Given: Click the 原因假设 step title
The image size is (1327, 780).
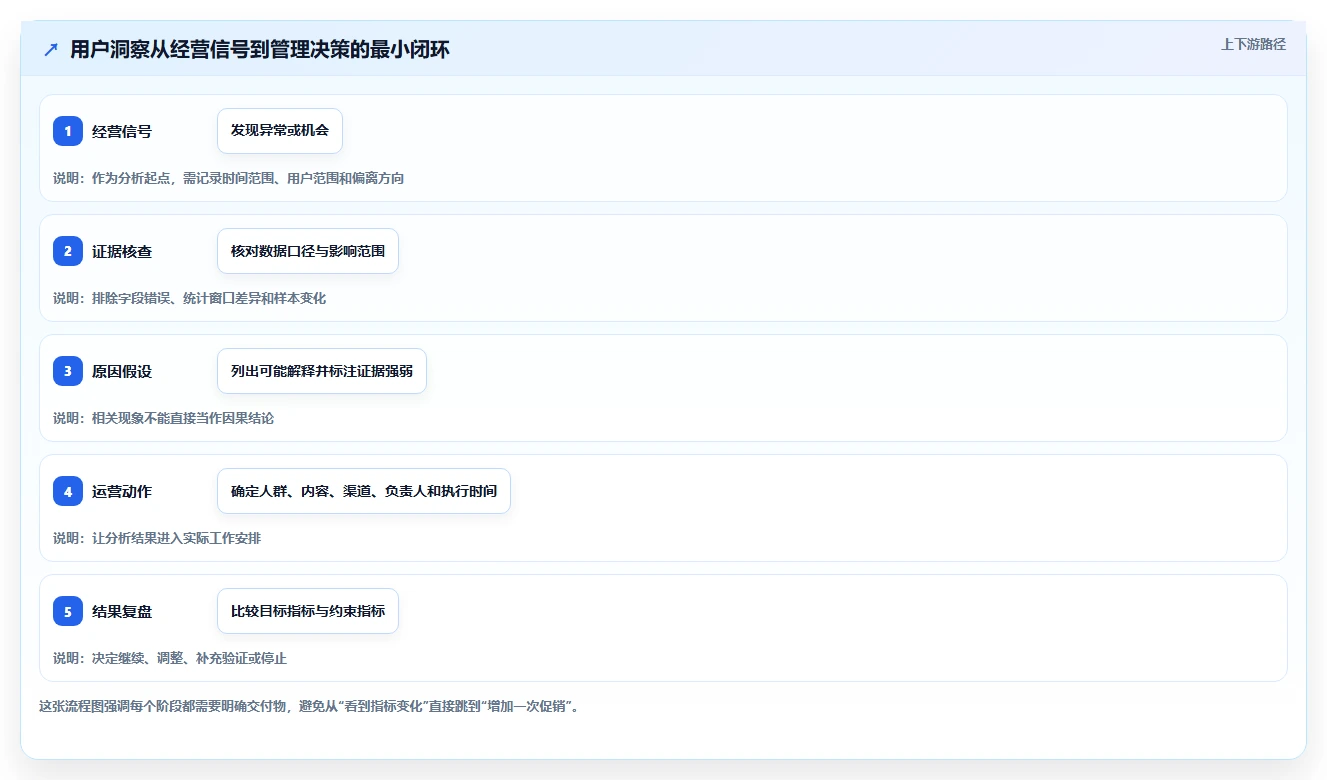Looking at the screenshot, I should click(x=122, y=371).
